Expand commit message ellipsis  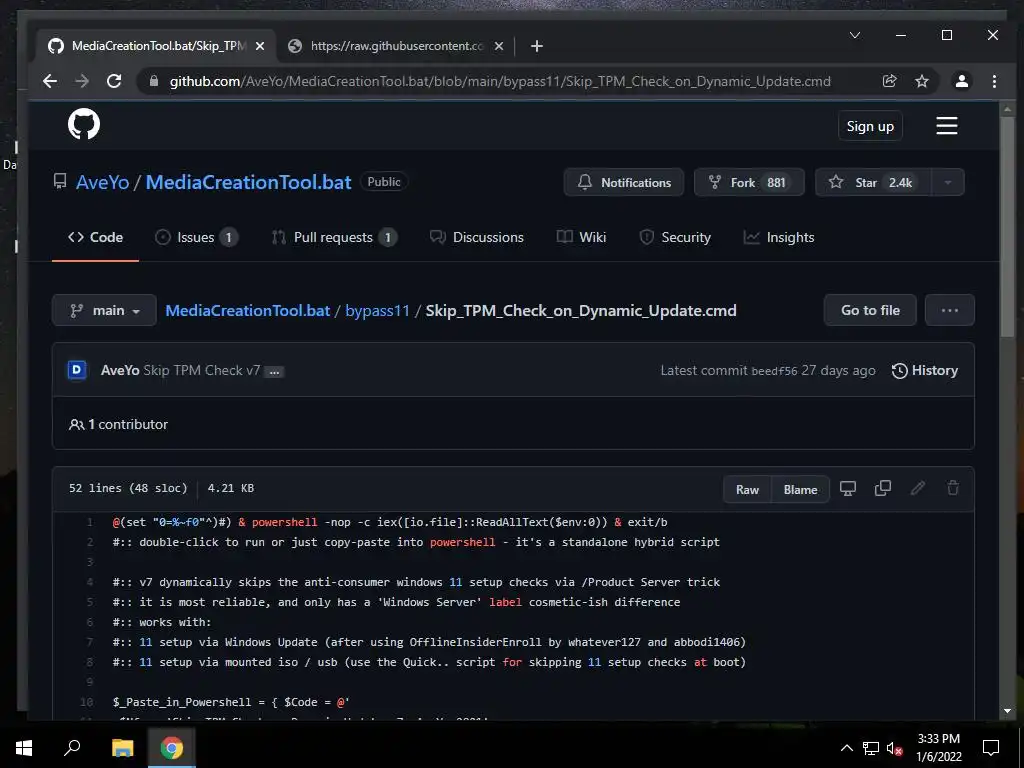(x=275, y=372)
